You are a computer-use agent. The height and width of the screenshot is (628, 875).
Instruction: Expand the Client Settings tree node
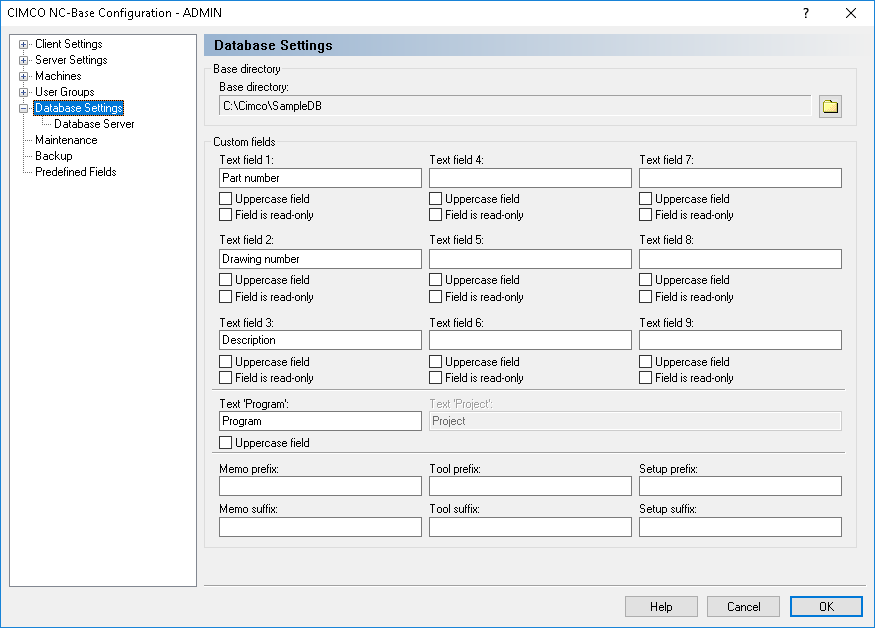click(23, 44)
